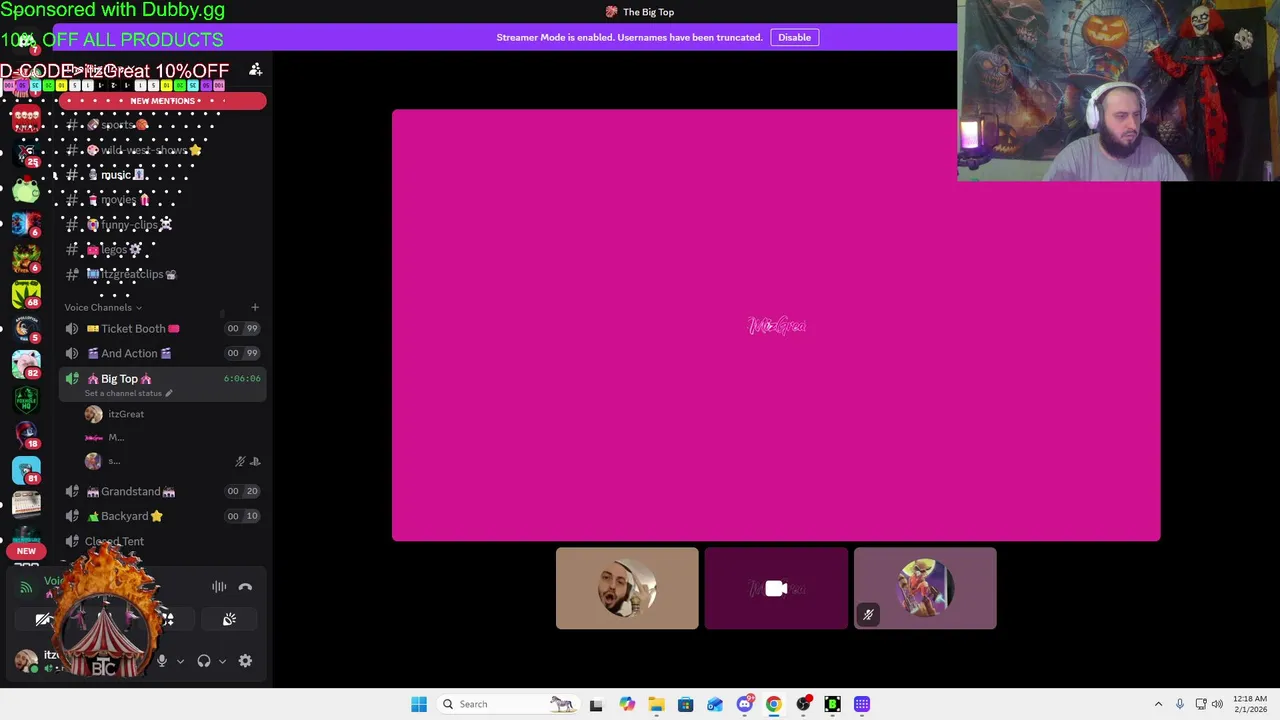Open the soundboard button
Viewport: 1280px width, 720px height.
[x=229, y=620]
